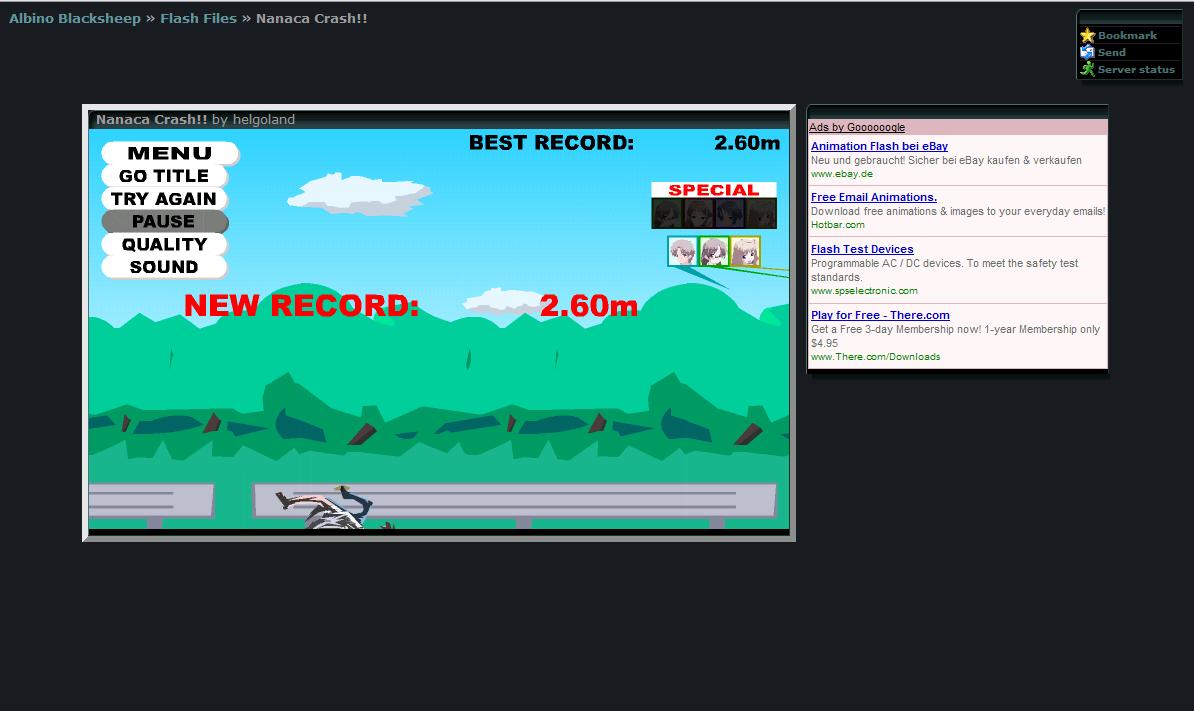This screenshot has height=711, width=1194.
Task: Click the black 2.60m best record value
Action: coord(747,142)
